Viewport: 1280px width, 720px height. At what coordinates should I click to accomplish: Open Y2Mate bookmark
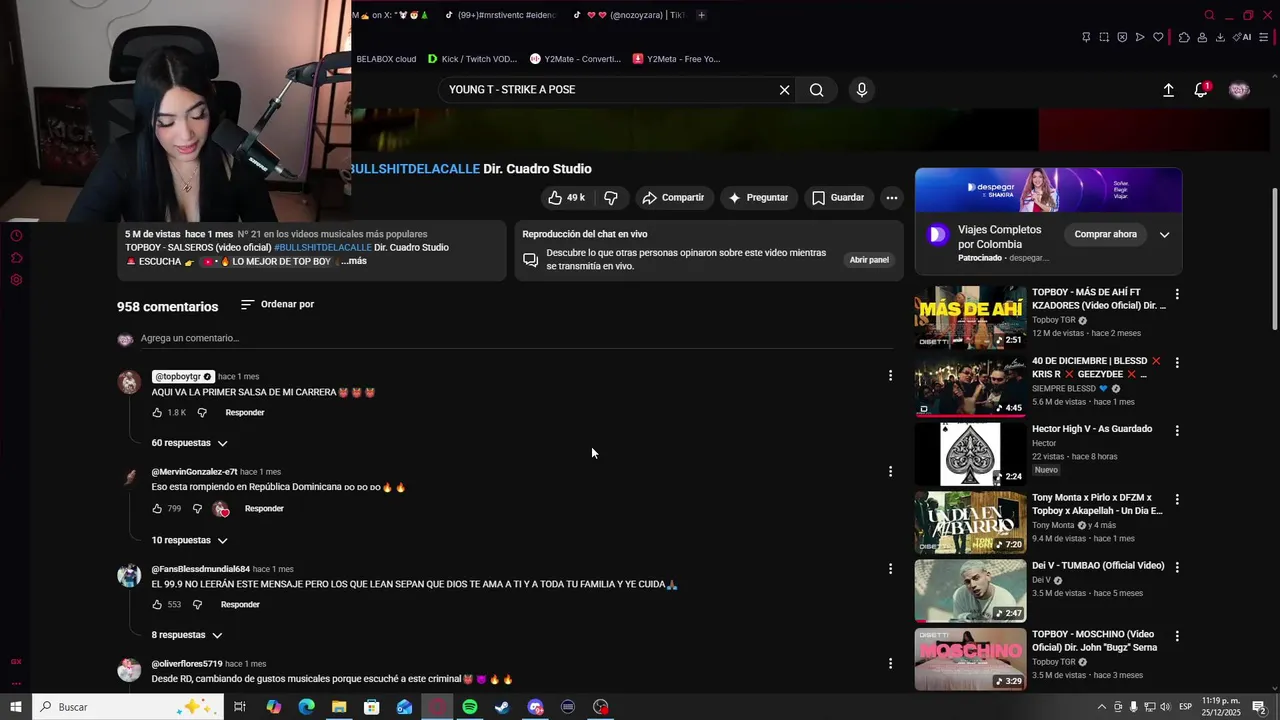(x=575, y=59)
